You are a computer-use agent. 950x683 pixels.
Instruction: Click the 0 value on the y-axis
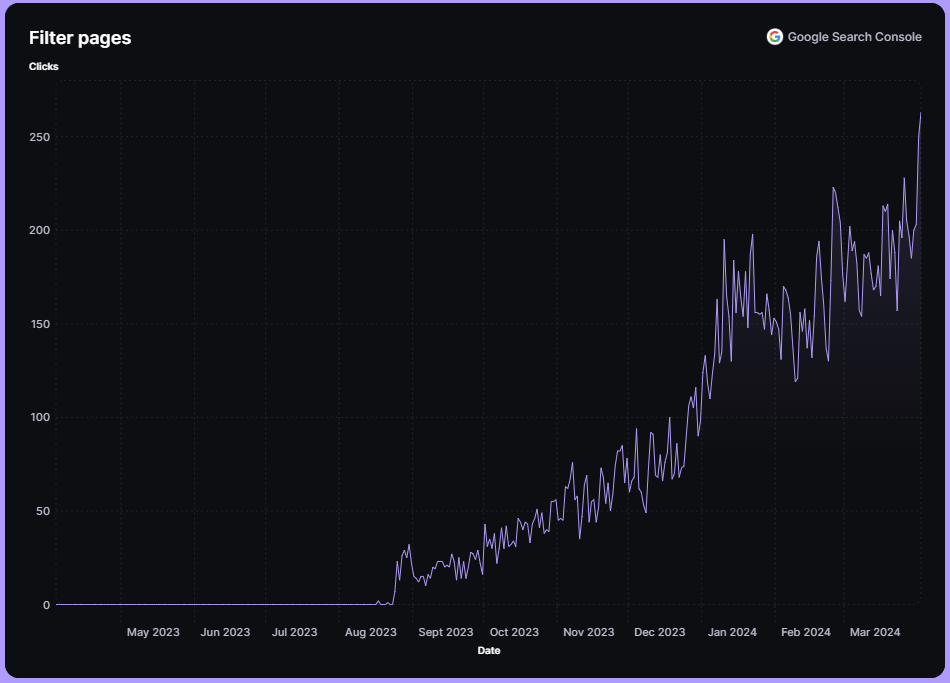click(x=46, y=605)
